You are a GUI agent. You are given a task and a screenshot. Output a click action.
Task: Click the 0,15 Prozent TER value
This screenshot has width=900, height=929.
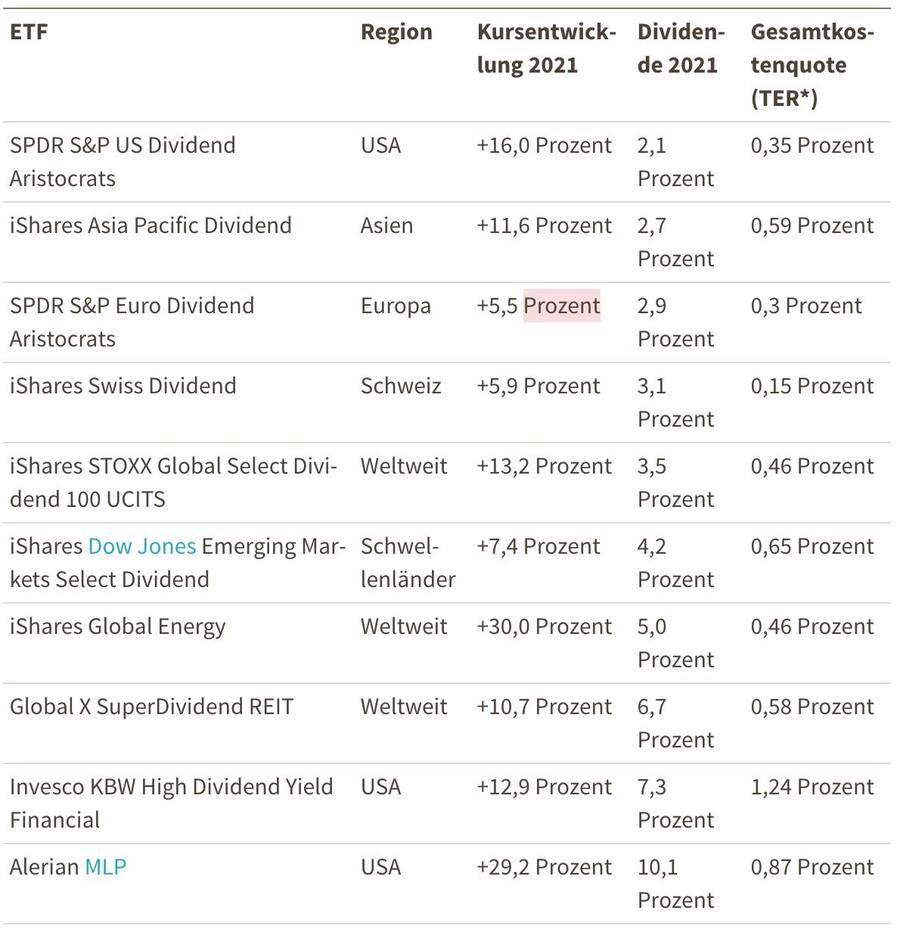pos(812,386)
